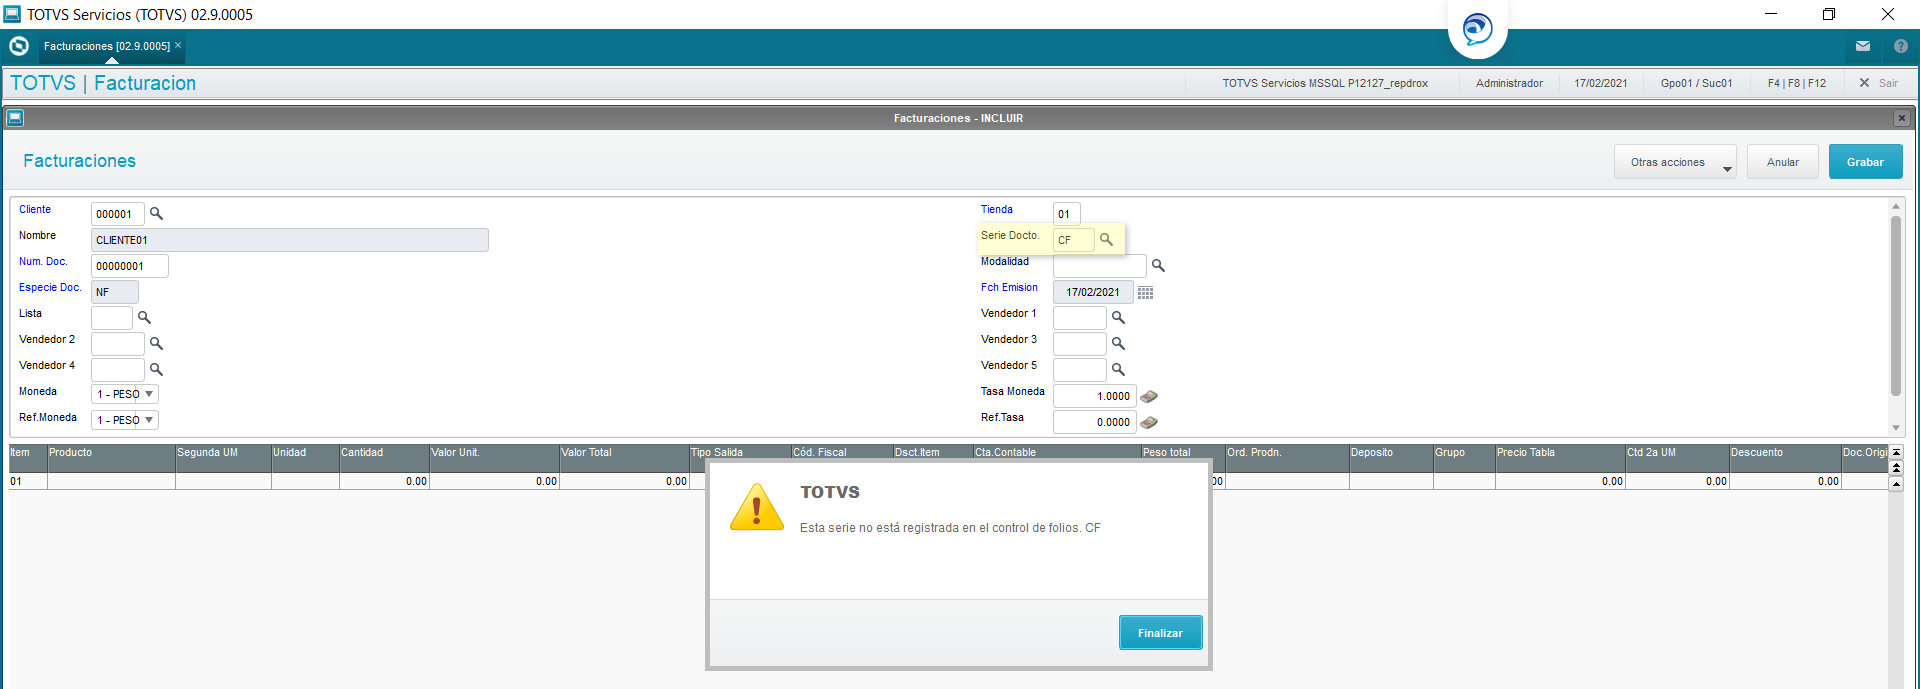
Task: Click the Vendedor 2 search magnifier
Action: point(156,344)
